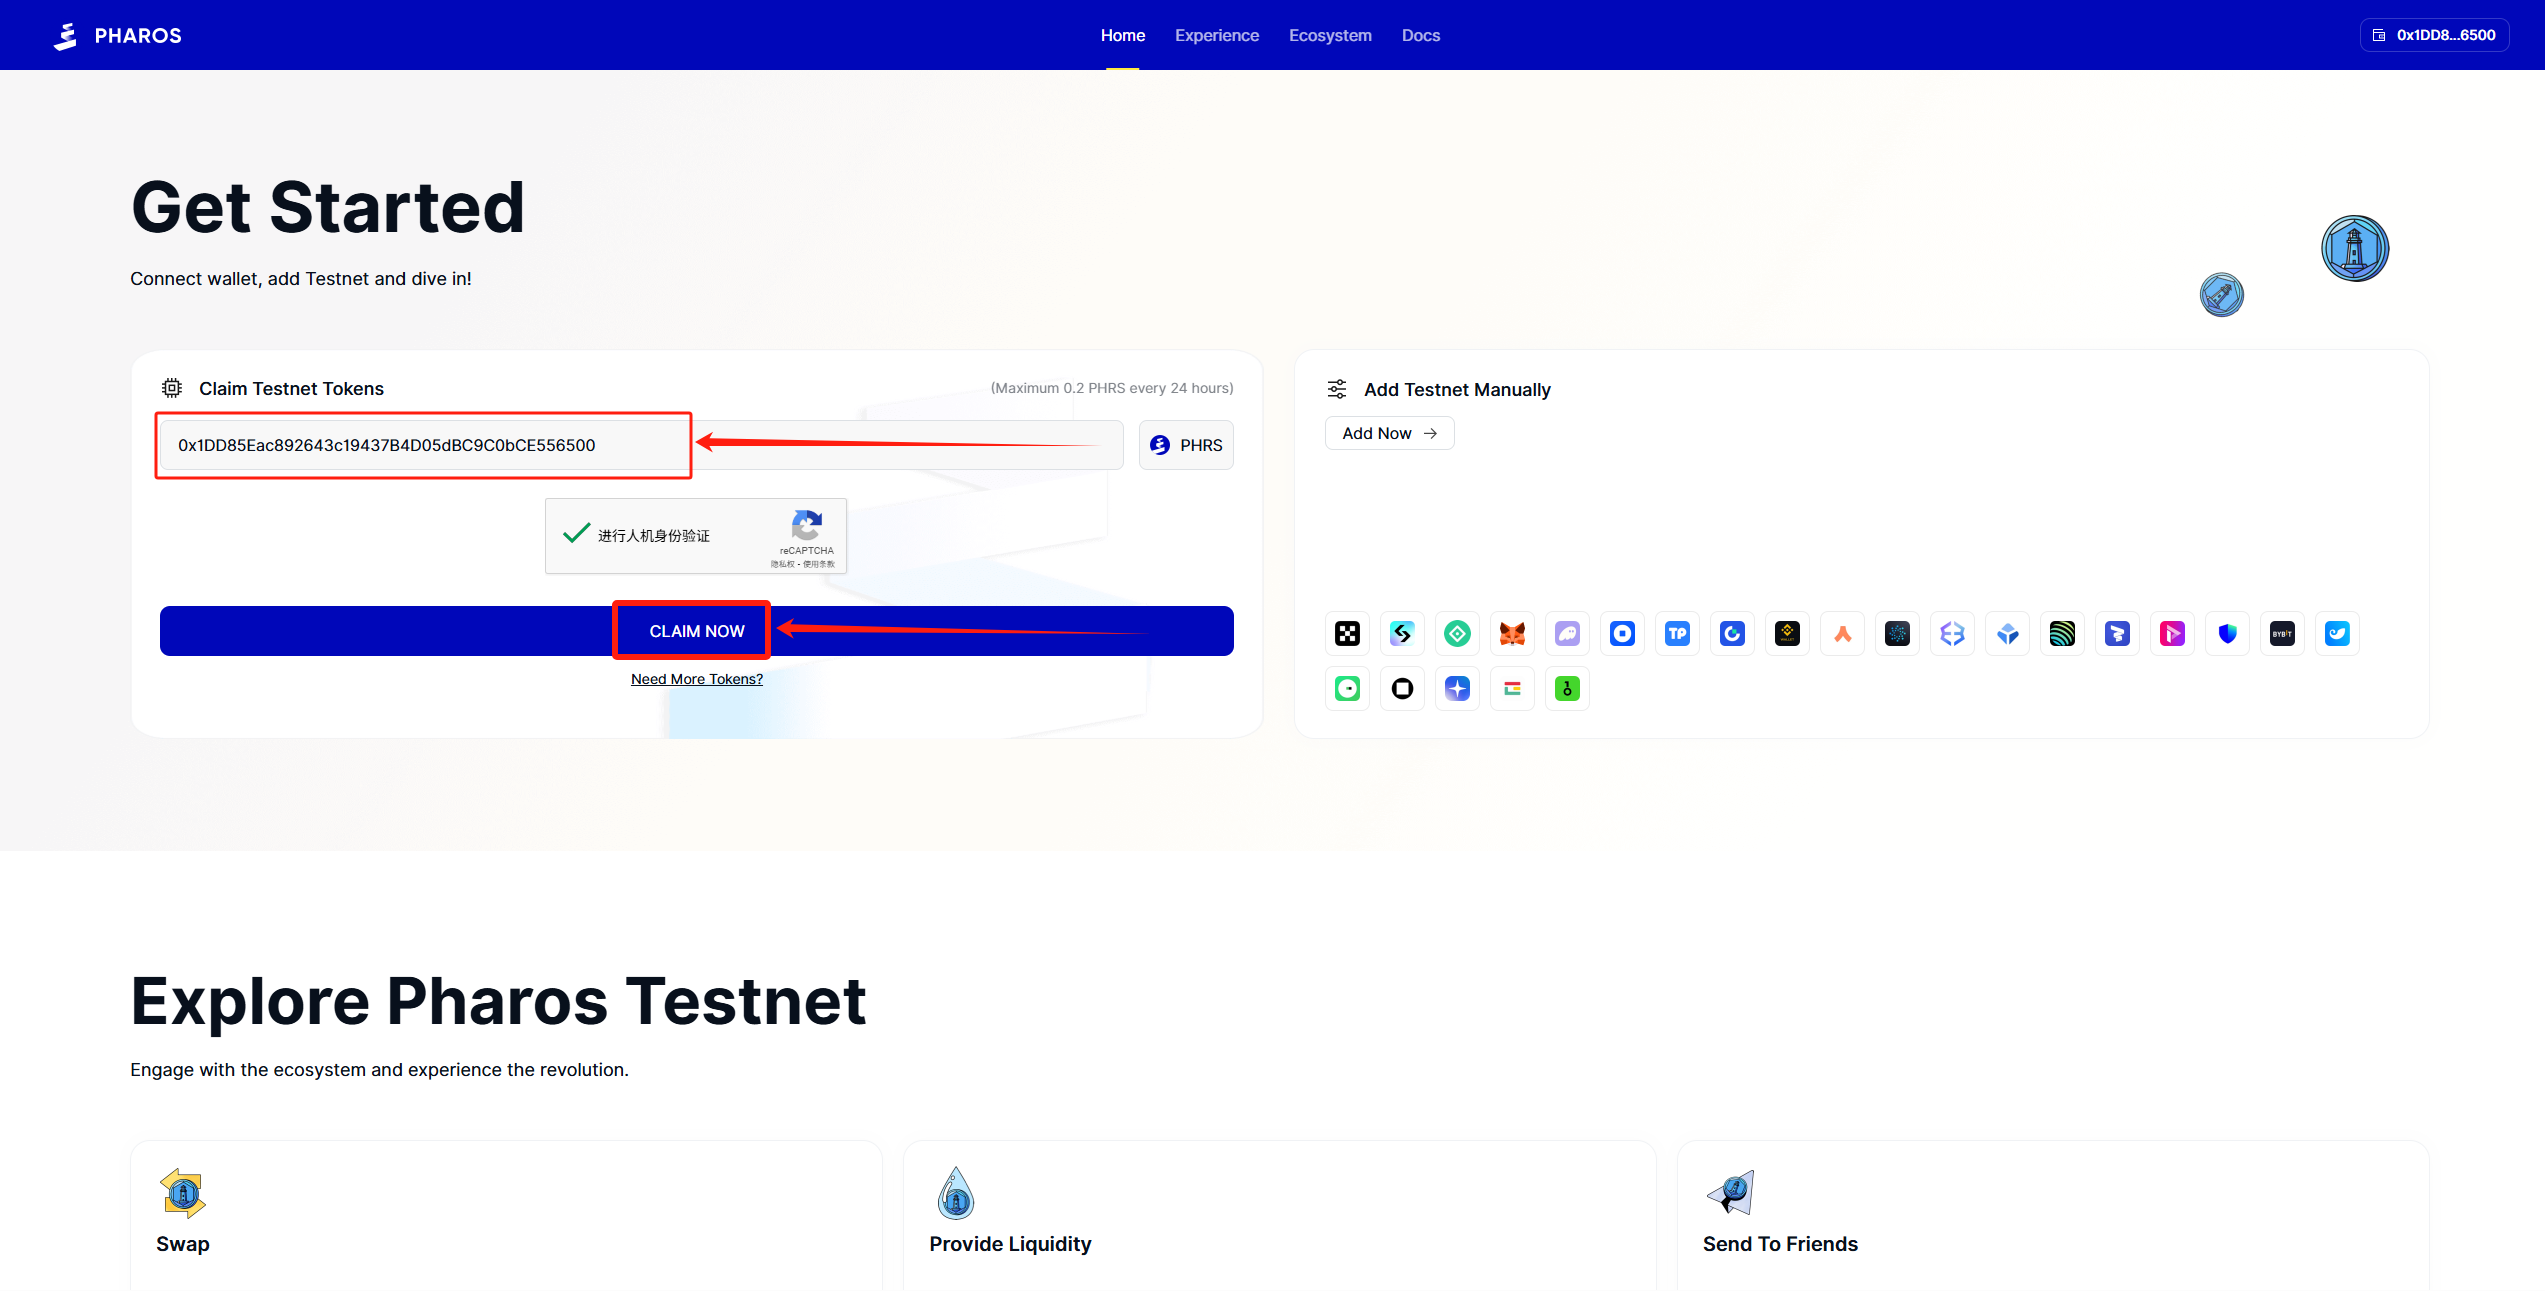
Task: Click the Add Now button
Action: pyautogui.click(x=1389, y=433)
